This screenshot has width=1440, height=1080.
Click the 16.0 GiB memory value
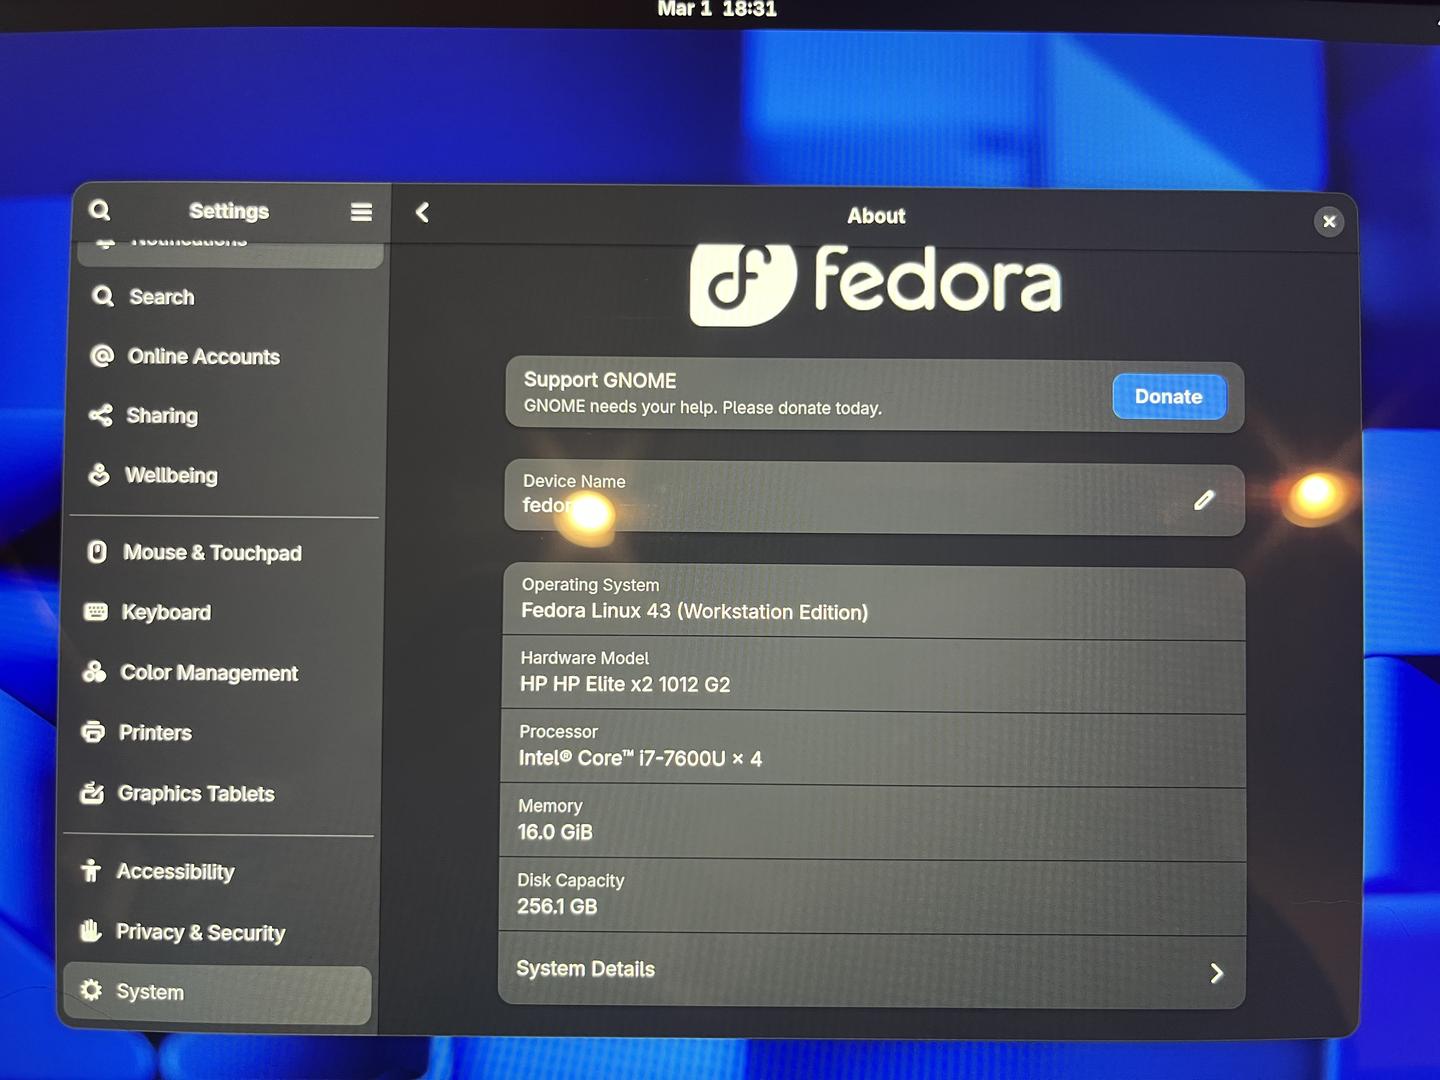pyautogui.click(x=555, y=832)
